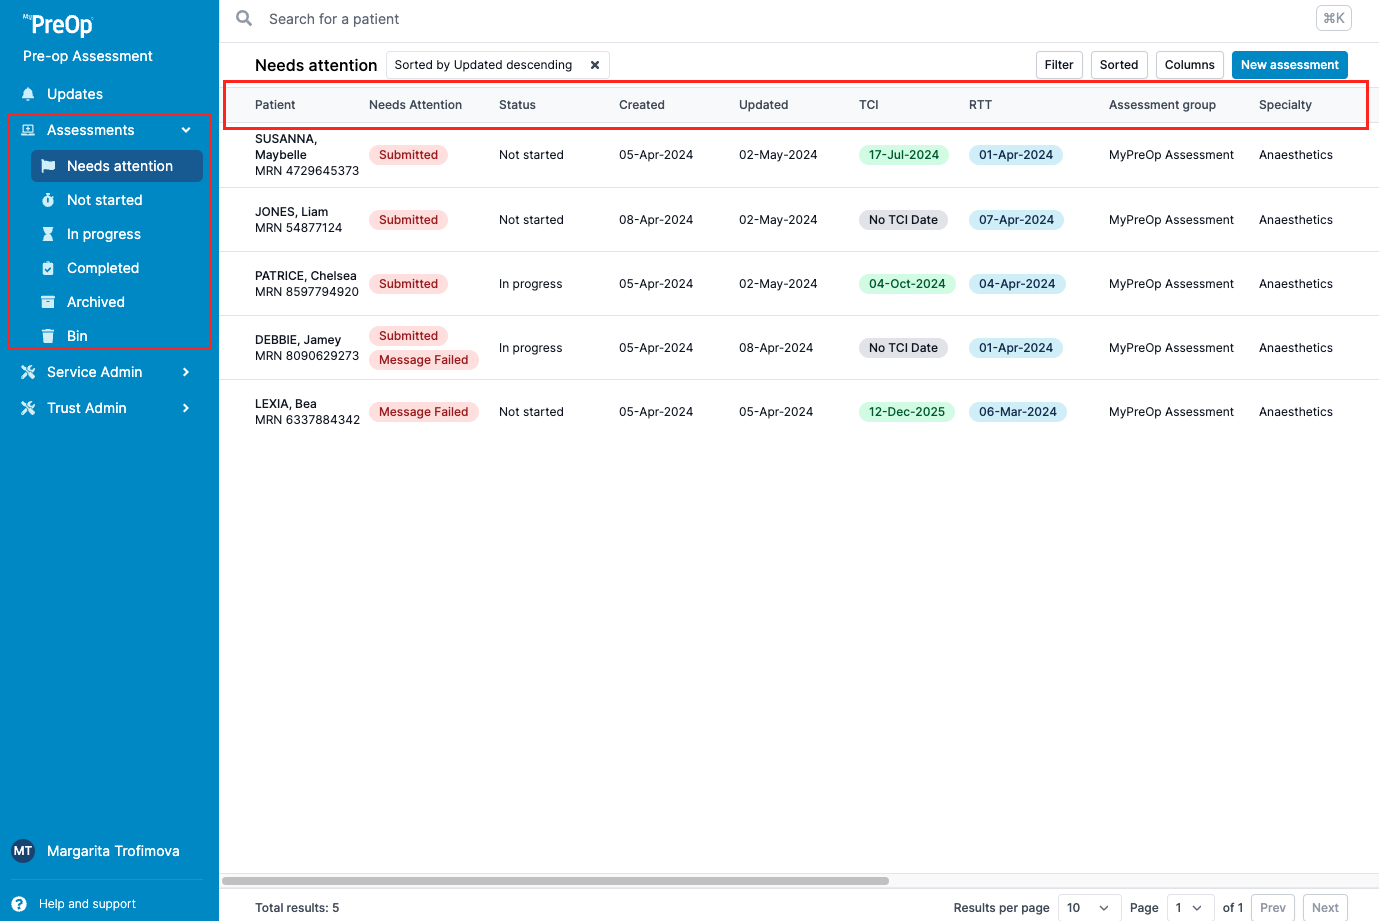The width and height of the screenshot is (1379, 921).
Task: Collapse the Assessments menu section
Action: [186, 130]
